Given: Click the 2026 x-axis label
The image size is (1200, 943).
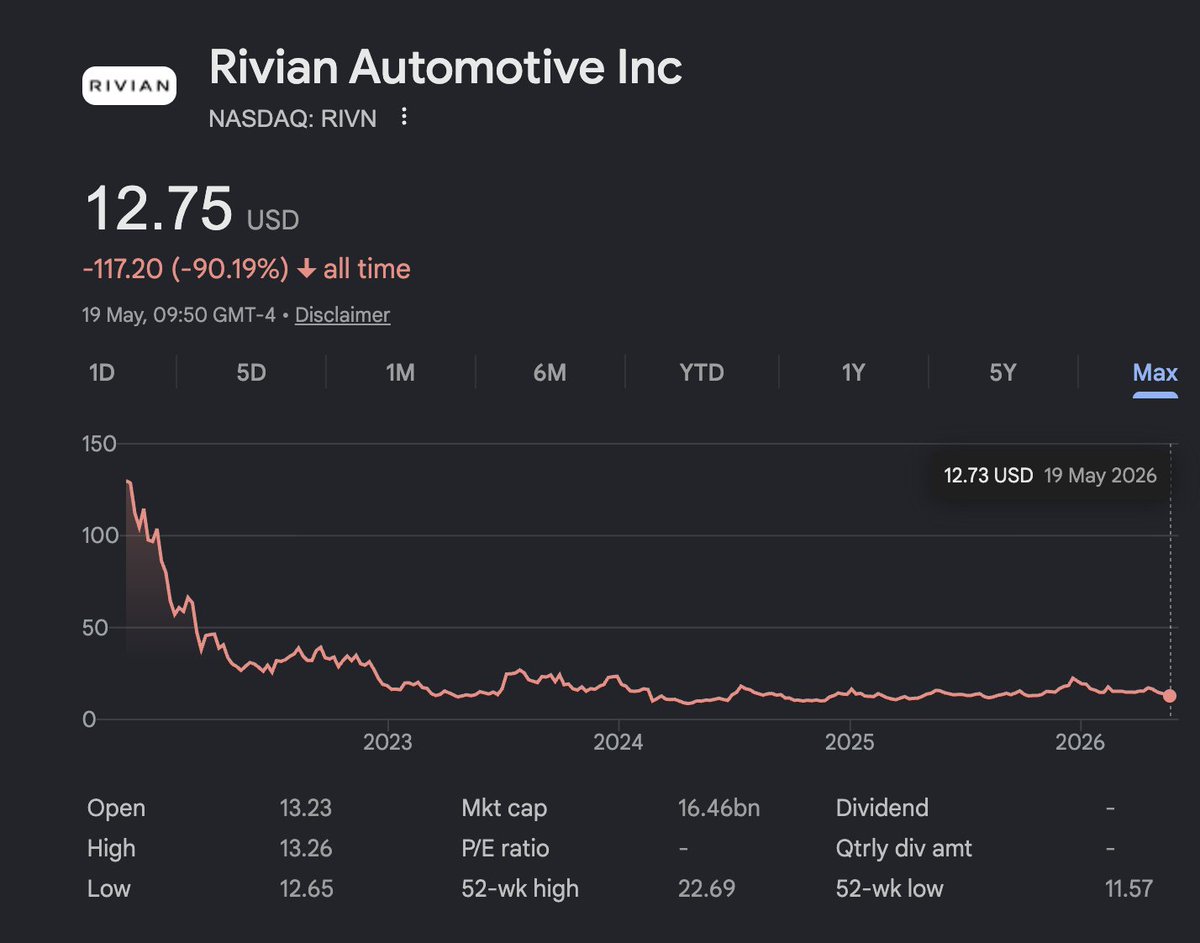Looking at the screenshot, I should [x=1080, y=743].
